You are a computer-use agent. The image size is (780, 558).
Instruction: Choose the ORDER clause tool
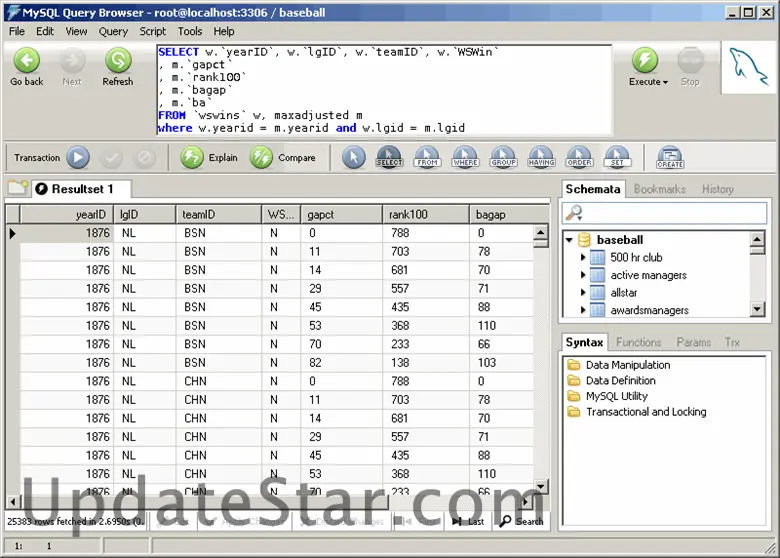(579, 157)
